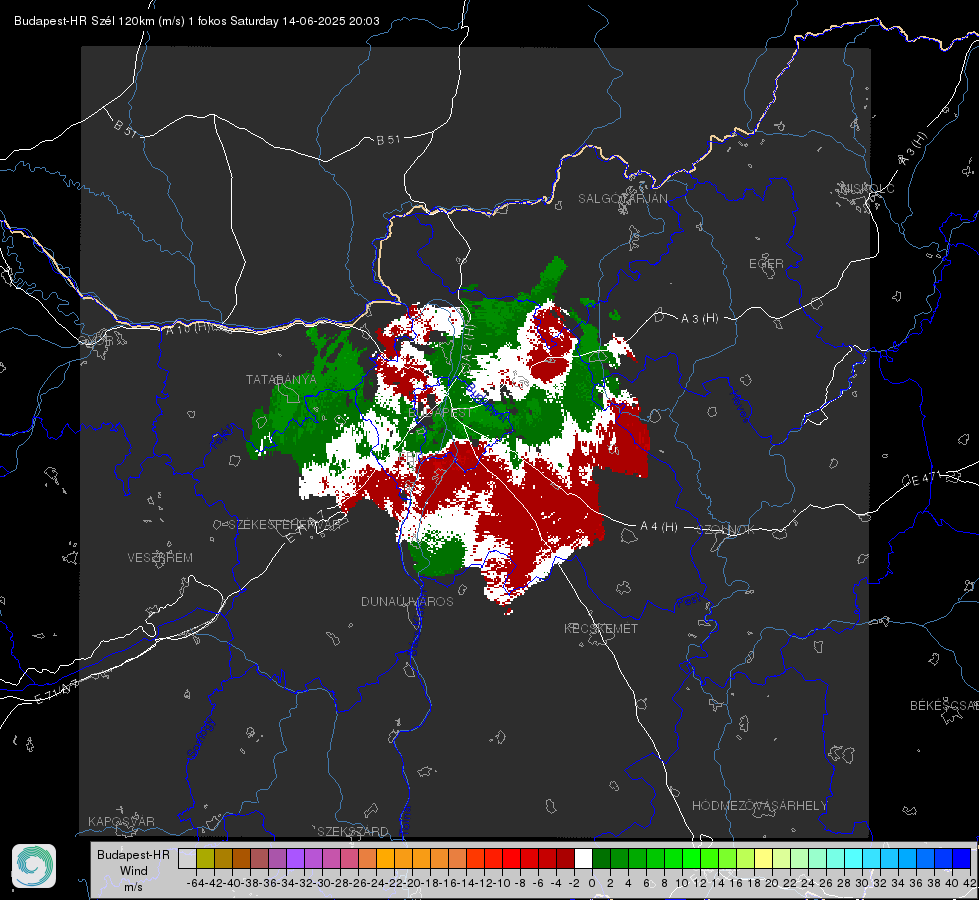Pick the white swatch between -2 and 0
The height and width of the screenshot is (900, 979).
583,858
